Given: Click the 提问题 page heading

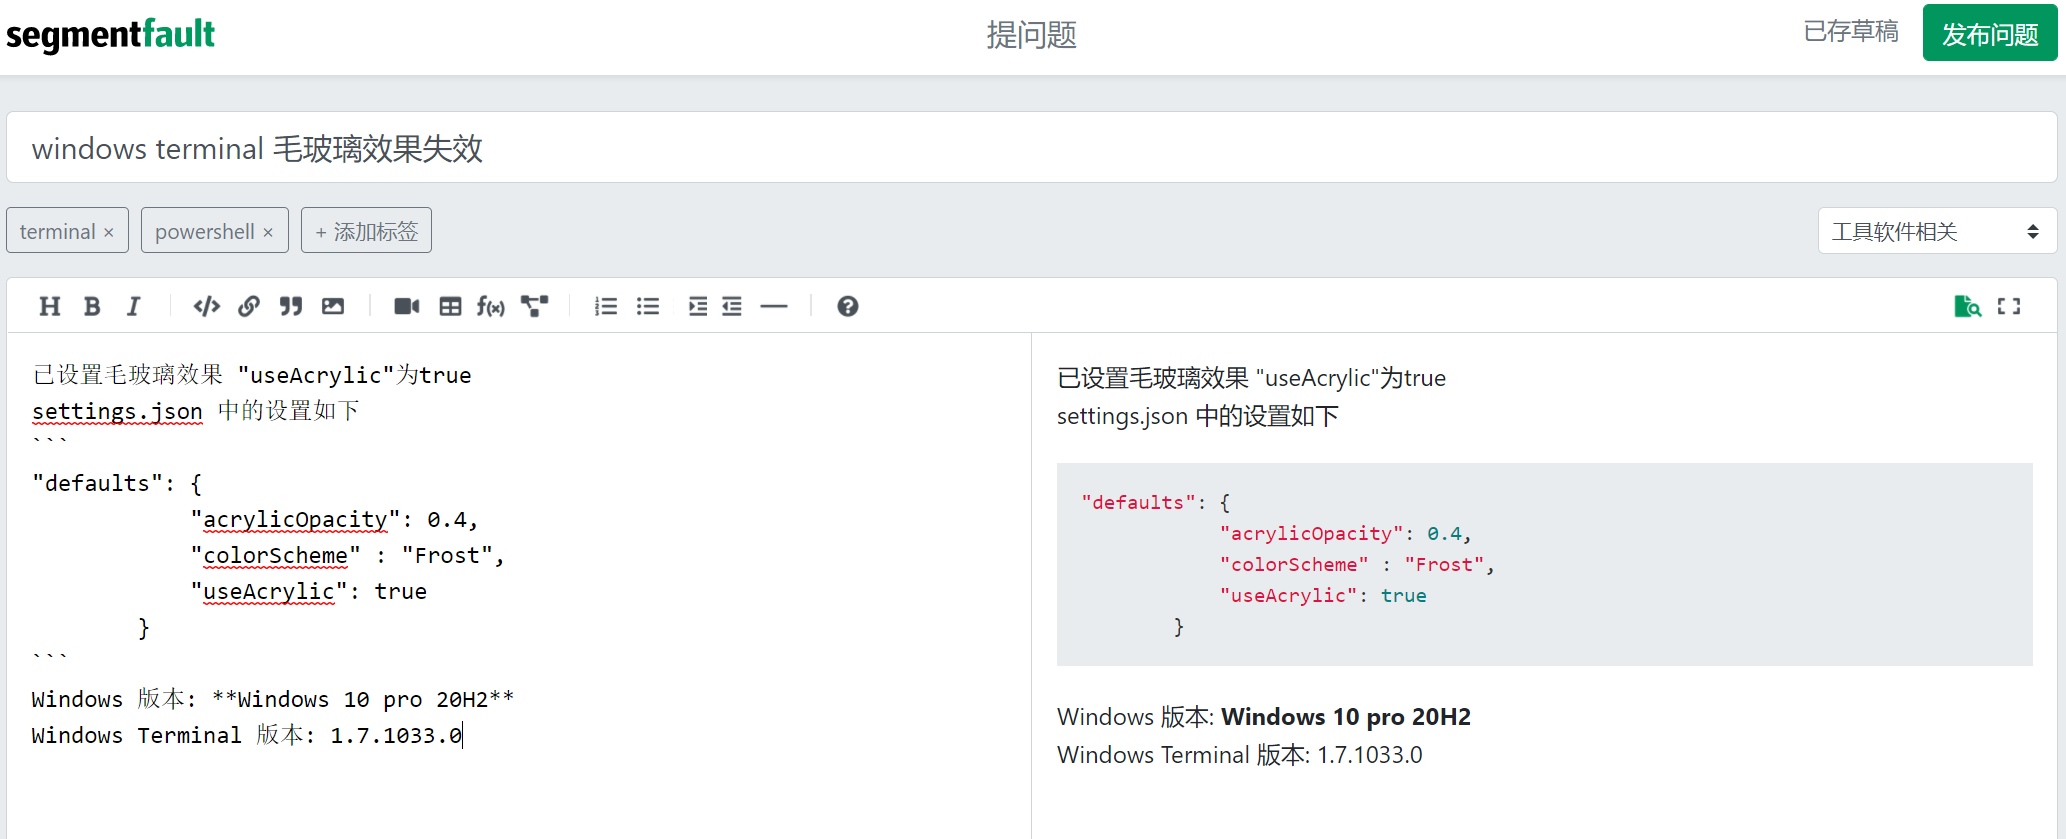Looking at the screenshot, I should click(1031, 35).
